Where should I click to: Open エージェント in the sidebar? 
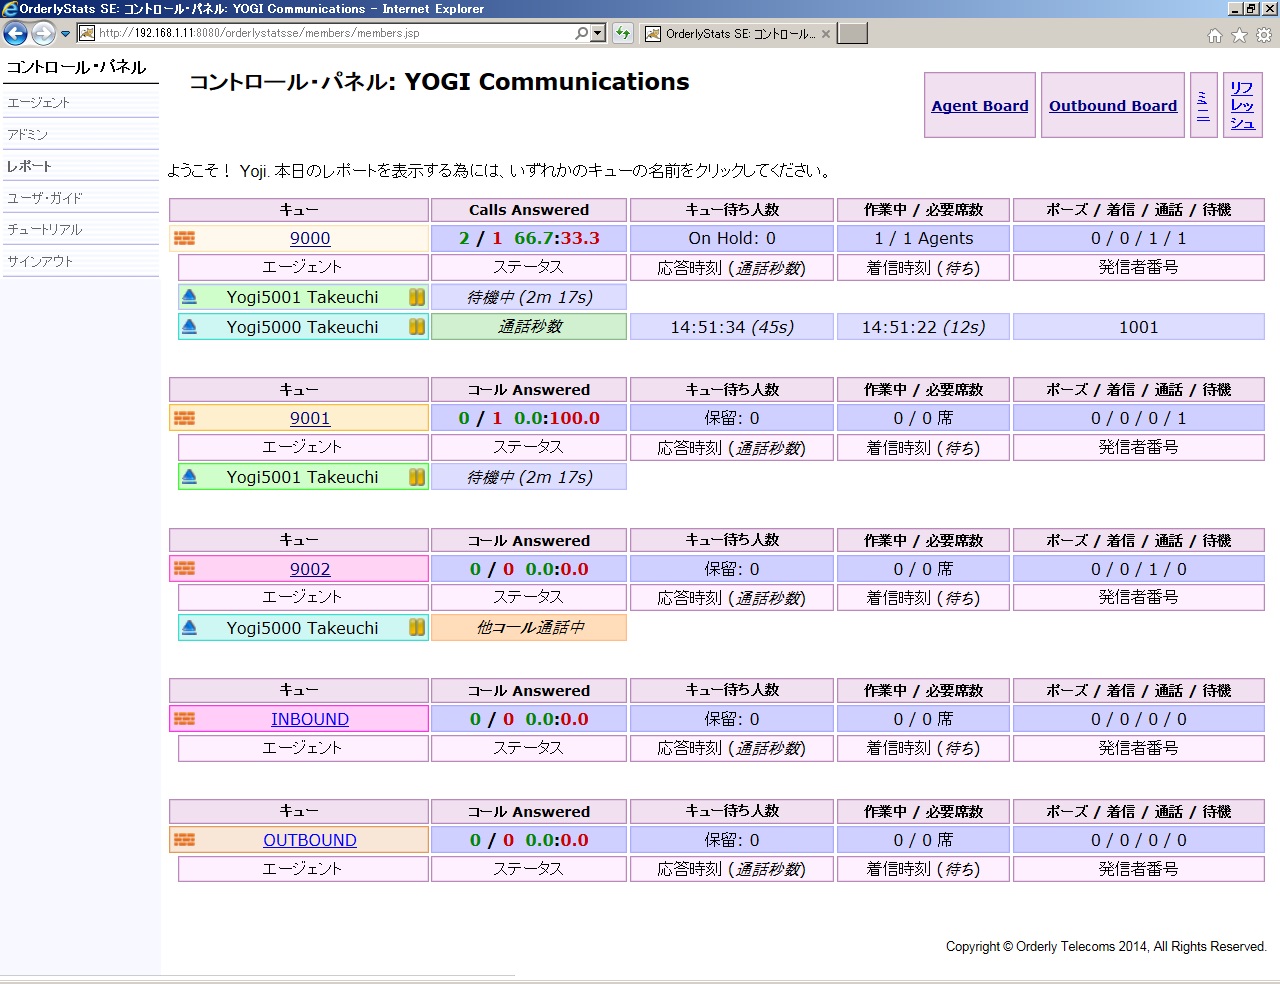39,103
